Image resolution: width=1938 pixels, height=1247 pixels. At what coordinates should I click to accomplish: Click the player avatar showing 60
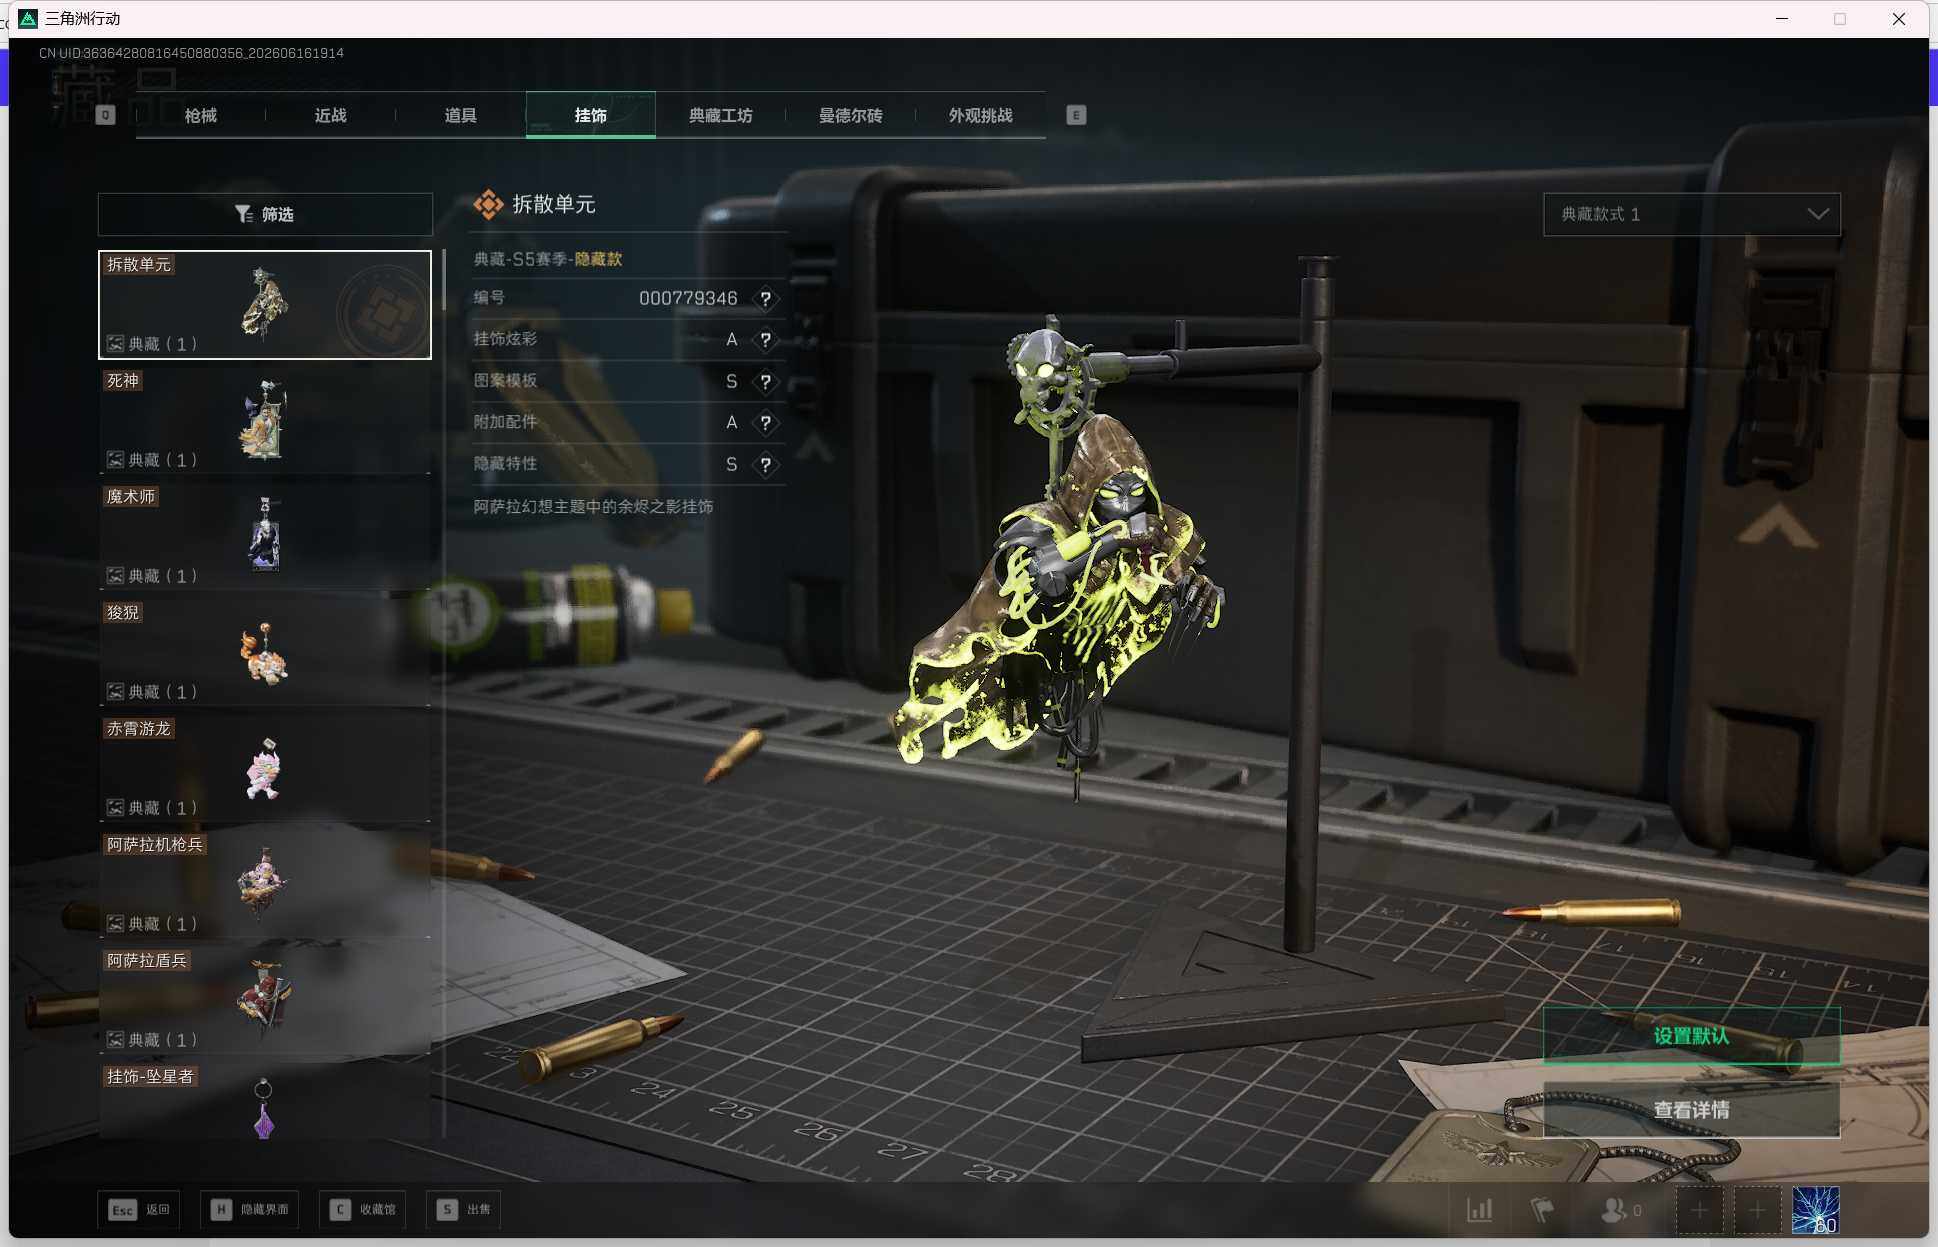[1815, 1210]
